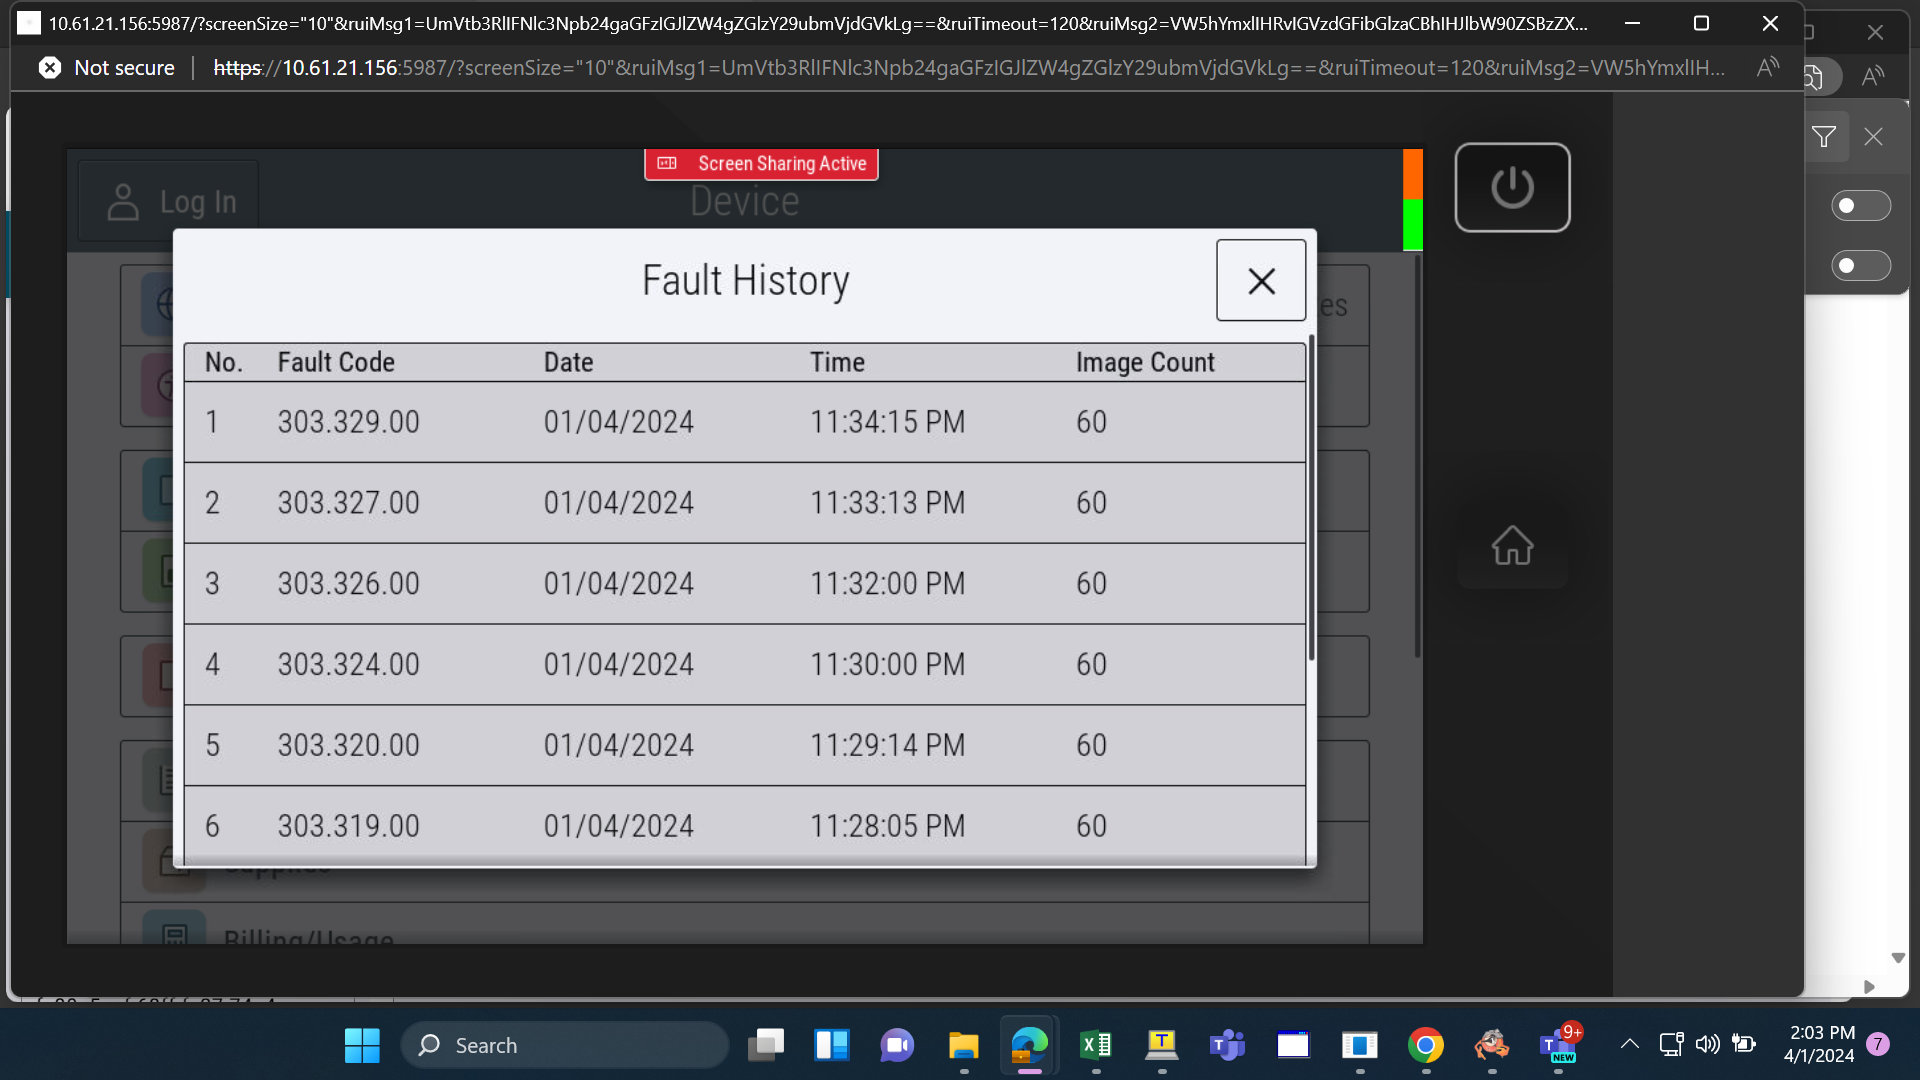Select fault row 303.329.00

pos(745,422)
